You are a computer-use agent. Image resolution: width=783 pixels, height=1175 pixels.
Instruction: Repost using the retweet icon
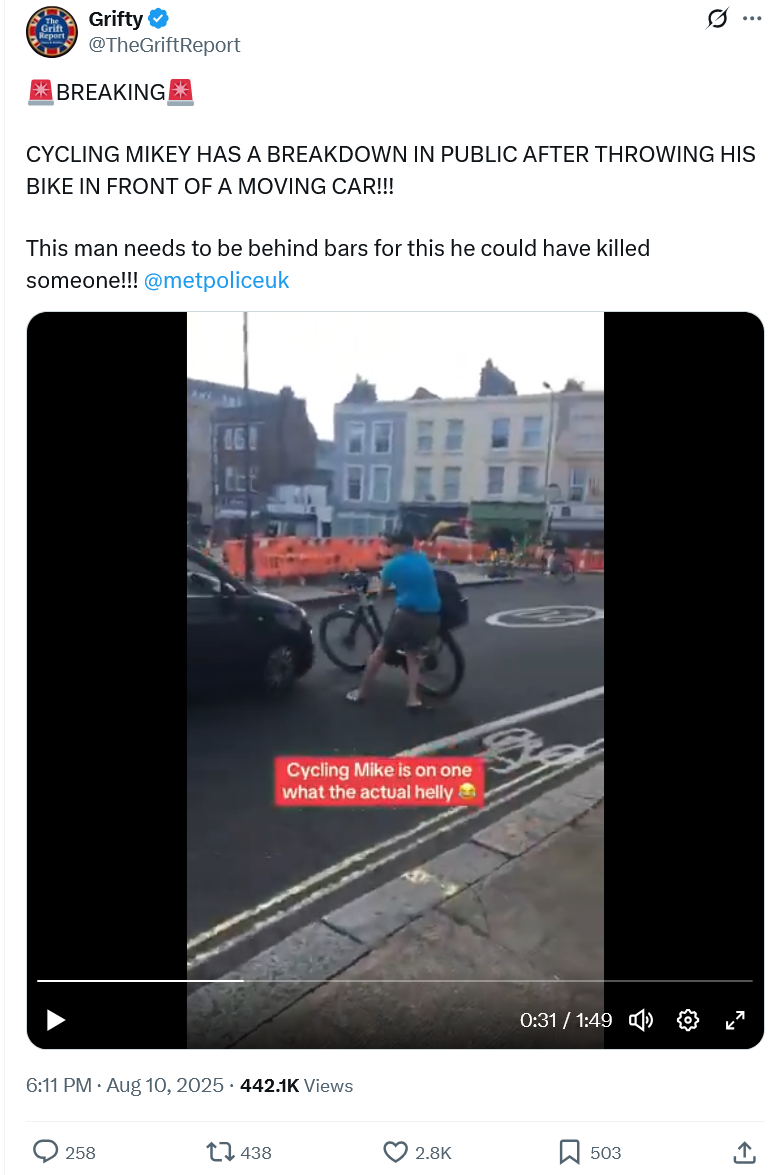[x=220, y=1151]
